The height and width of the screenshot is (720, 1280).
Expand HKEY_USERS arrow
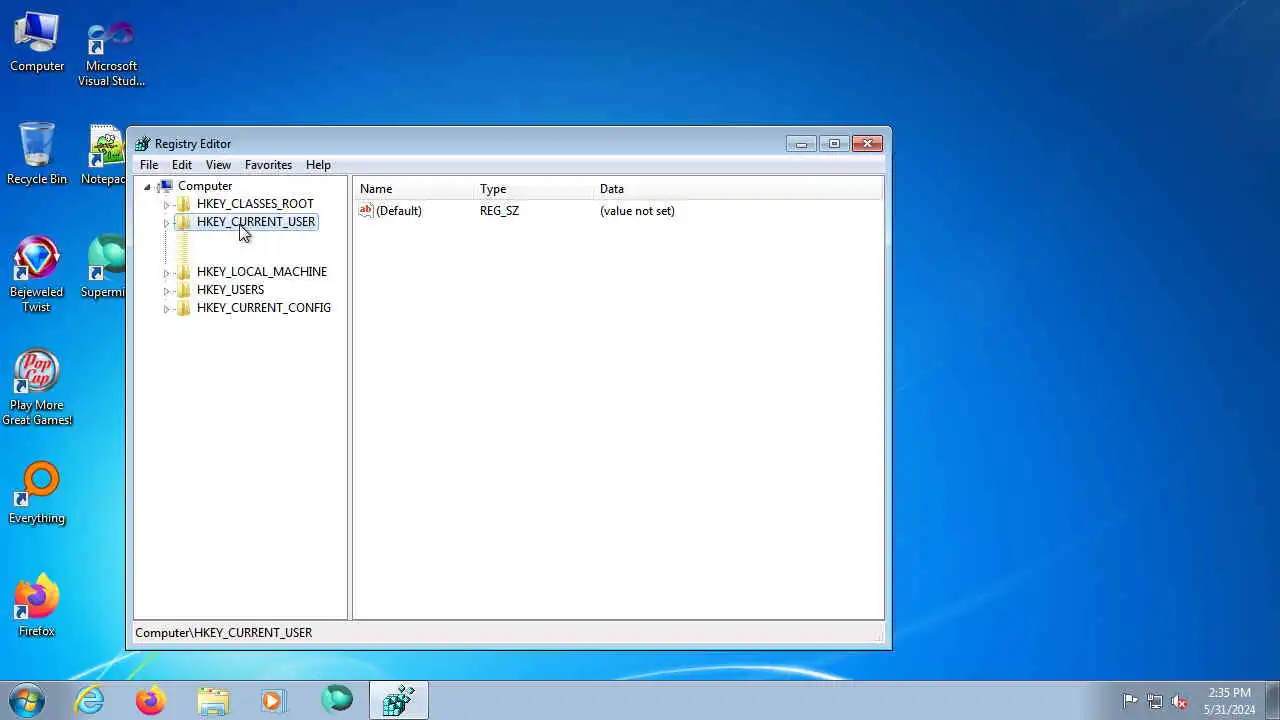(167, 291)
